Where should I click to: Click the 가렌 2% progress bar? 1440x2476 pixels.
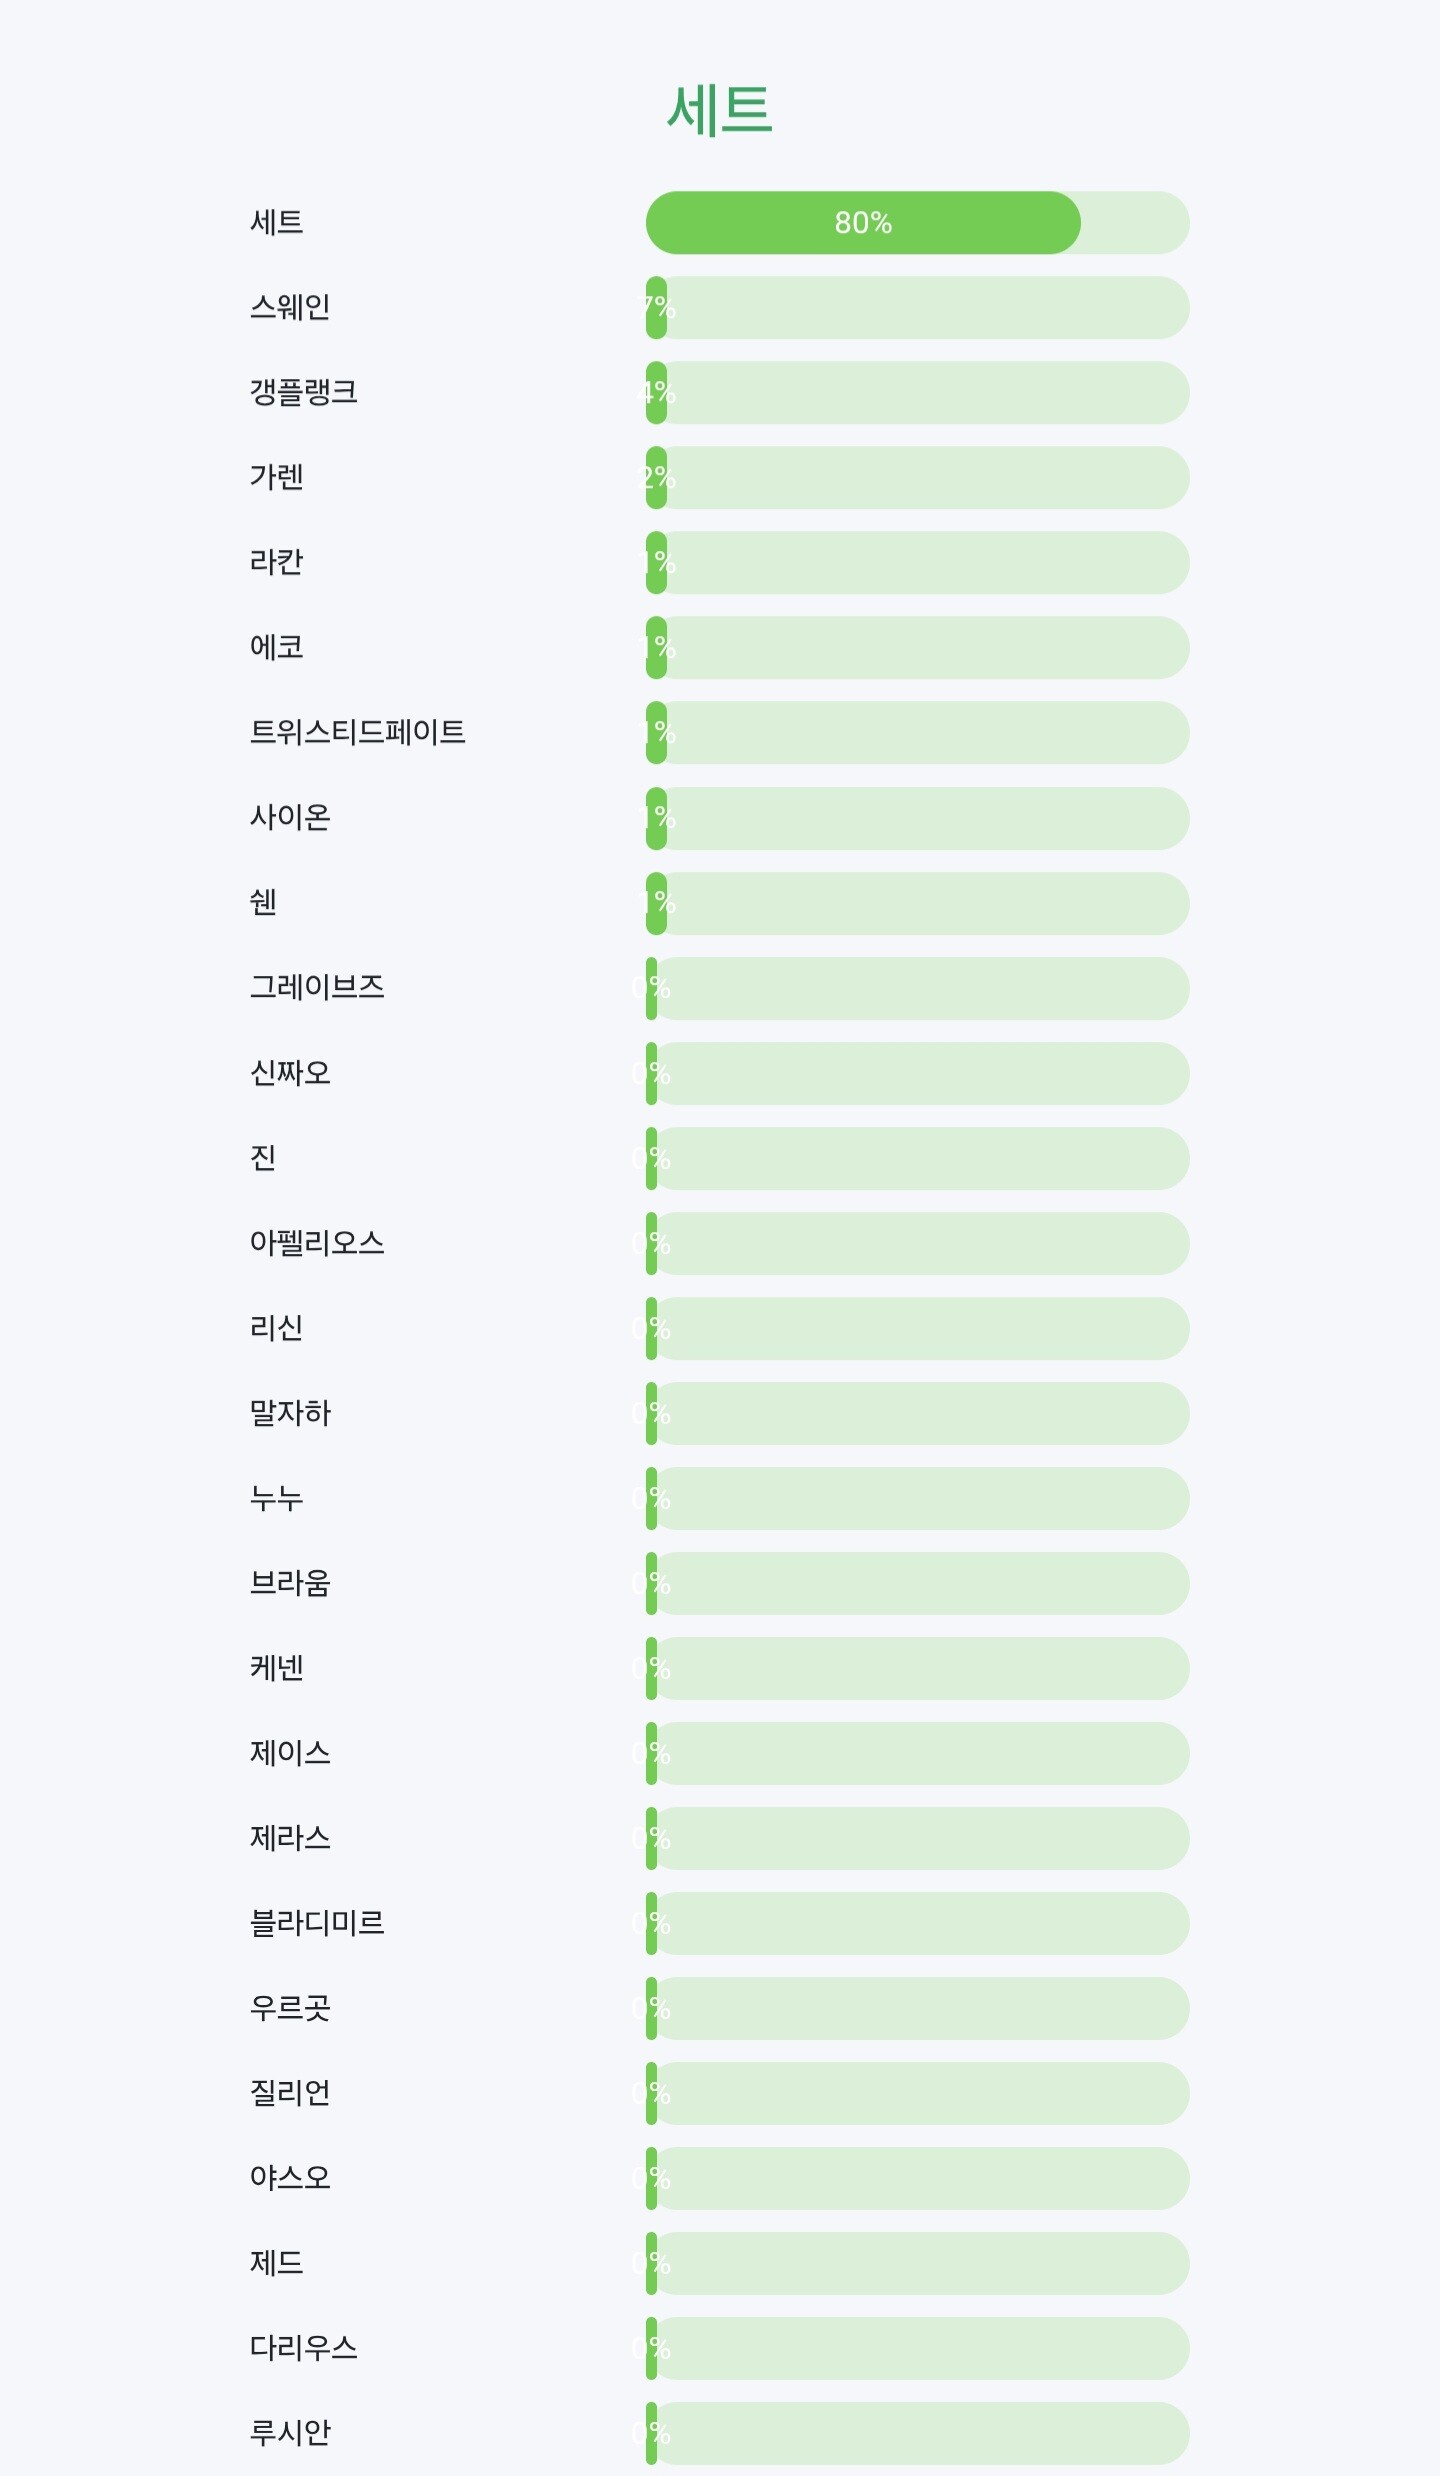pos(916,478)
